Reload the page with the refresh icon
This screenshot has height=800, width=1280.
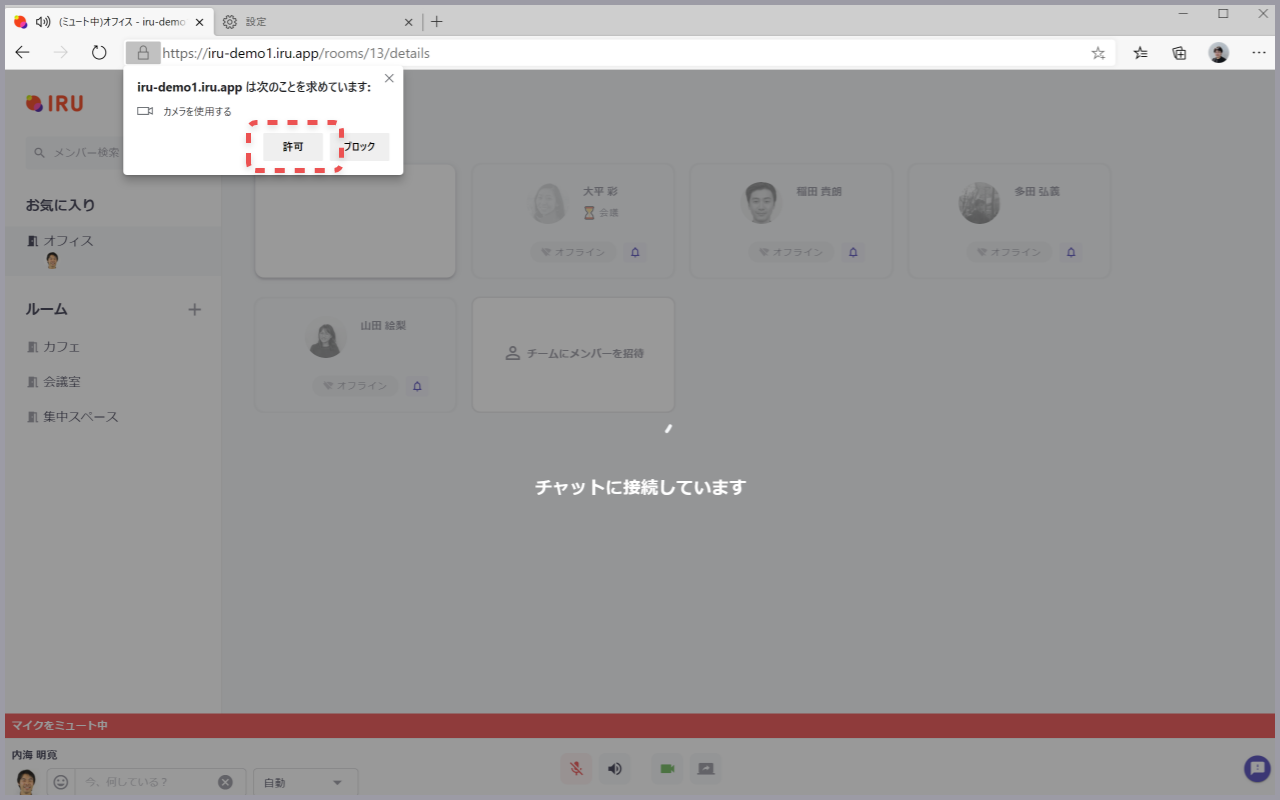tap(99, 53)
